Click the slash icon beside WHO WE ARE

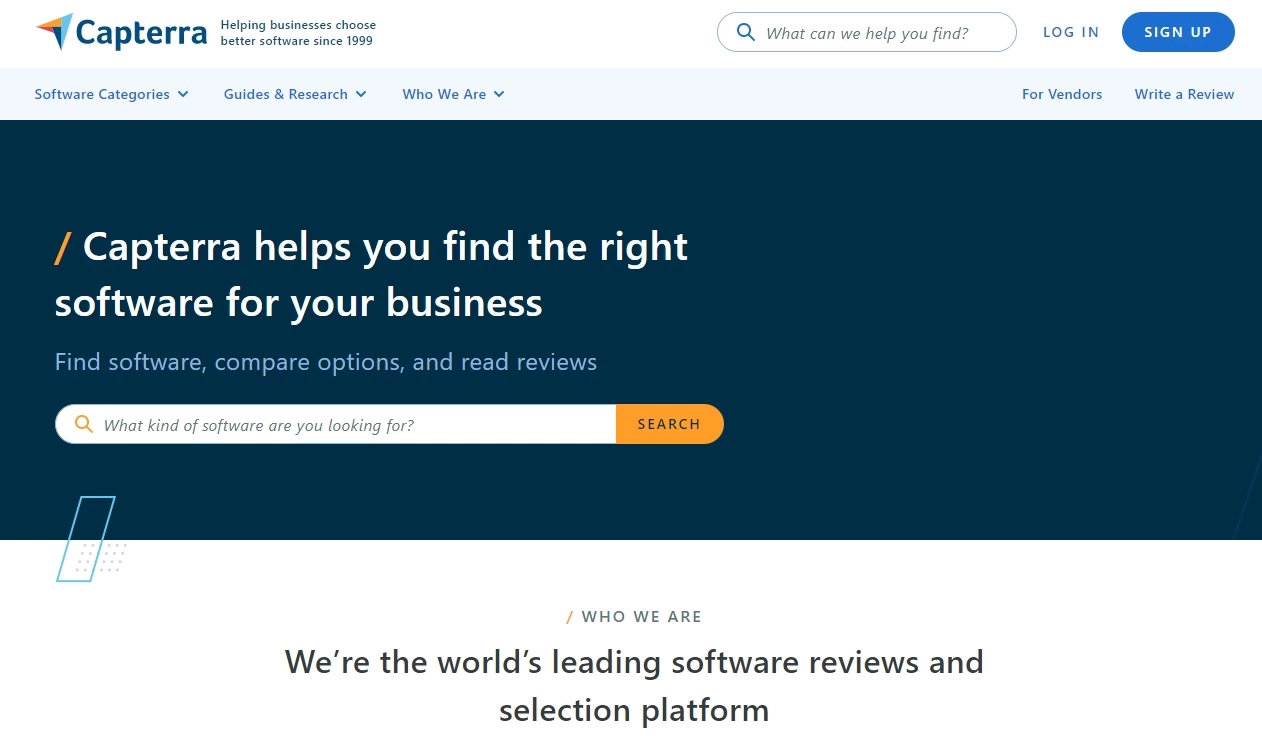pyautogui.click(x=570, y=616)
